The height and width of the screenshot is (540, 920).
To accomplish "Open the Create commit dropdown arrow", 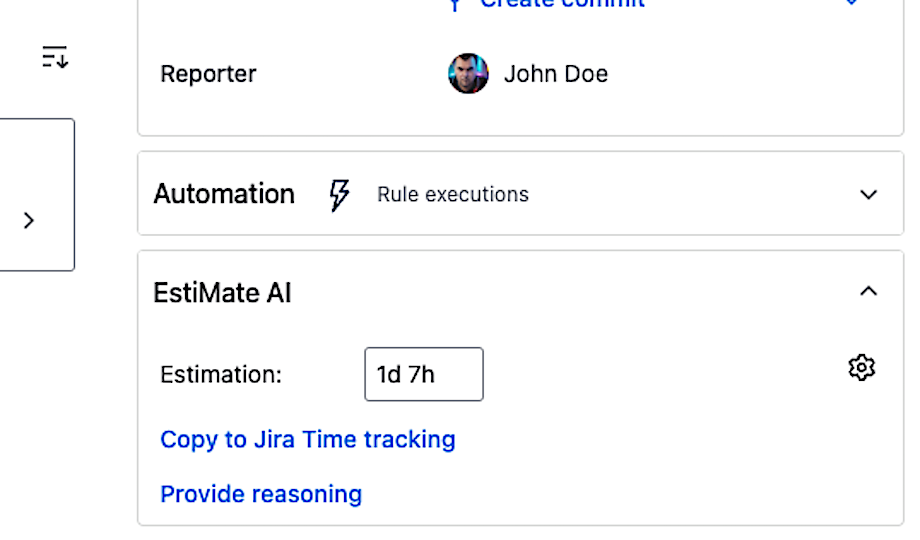I will coord(851,3).
